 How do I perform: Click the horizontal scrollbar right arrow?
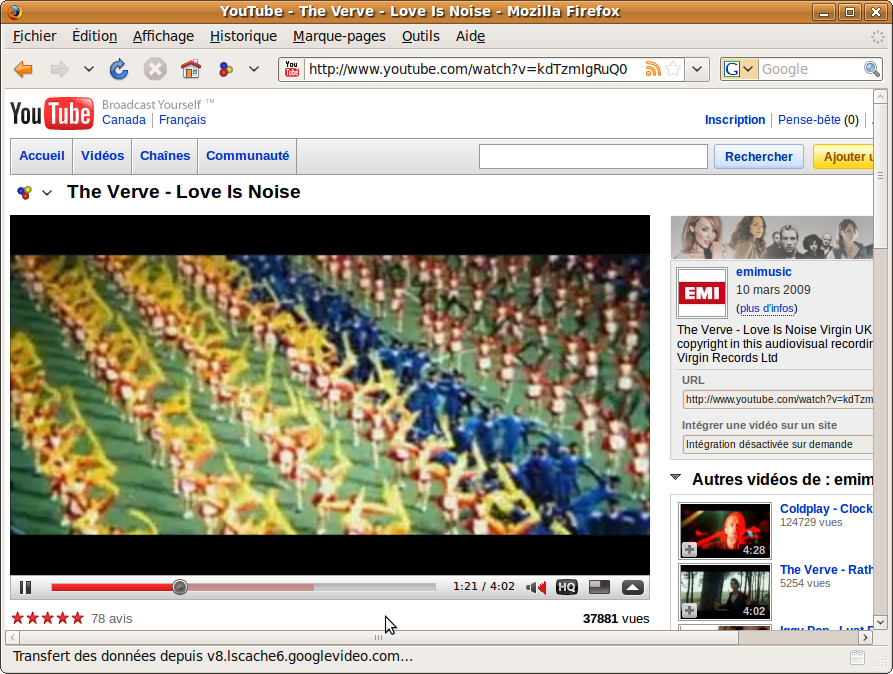tap(866, 638)
